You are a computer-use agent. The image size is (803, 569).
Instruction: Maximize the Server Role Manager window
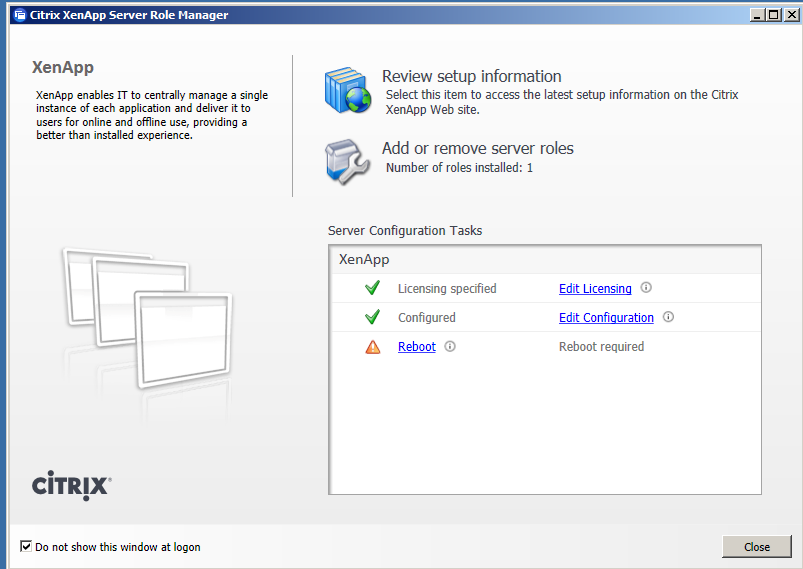[774, 15]
